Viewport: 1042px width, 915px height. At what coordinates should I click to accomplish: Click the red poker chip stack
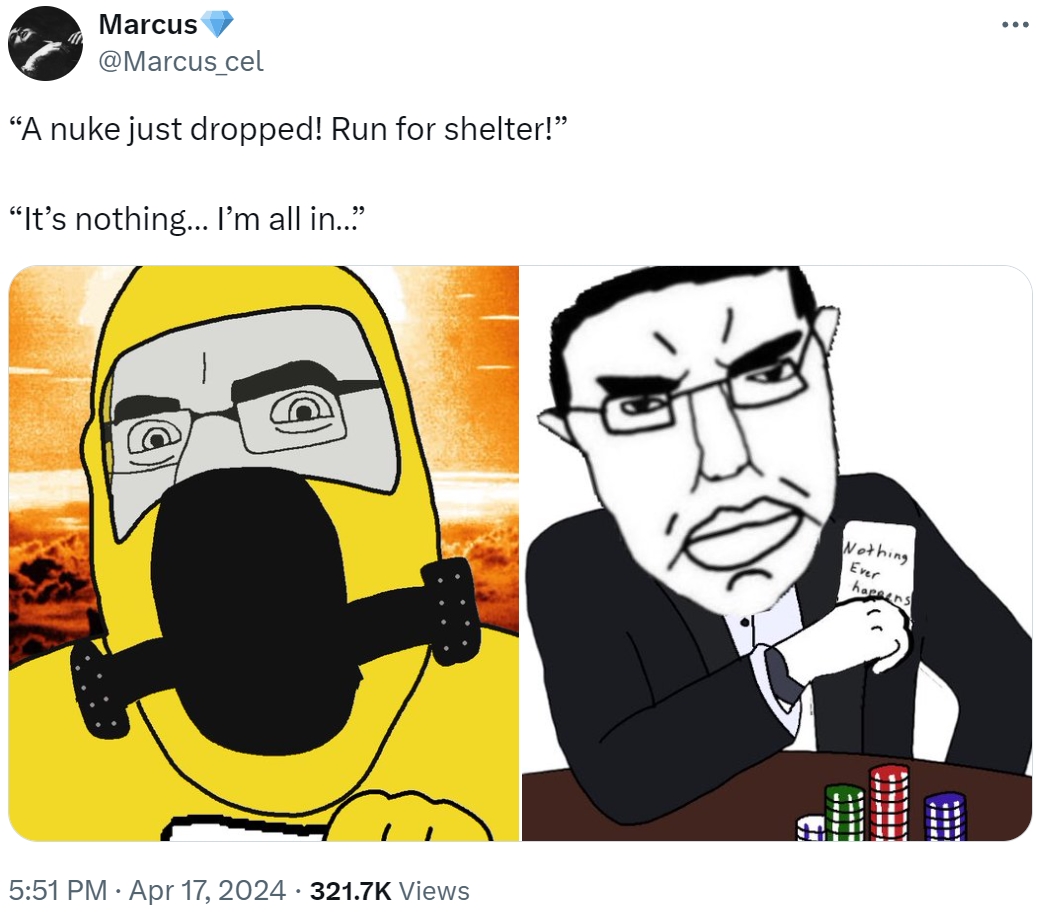[x=888, y=803]
